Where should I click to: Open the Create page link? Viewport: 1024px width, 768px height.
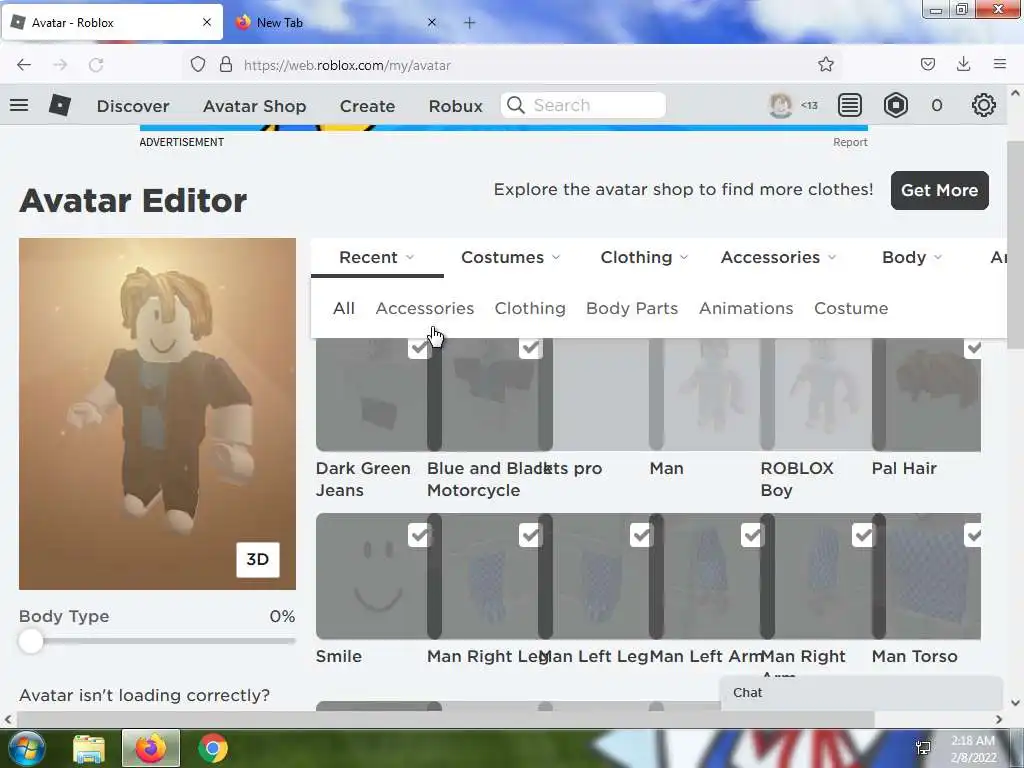[367, 106]
